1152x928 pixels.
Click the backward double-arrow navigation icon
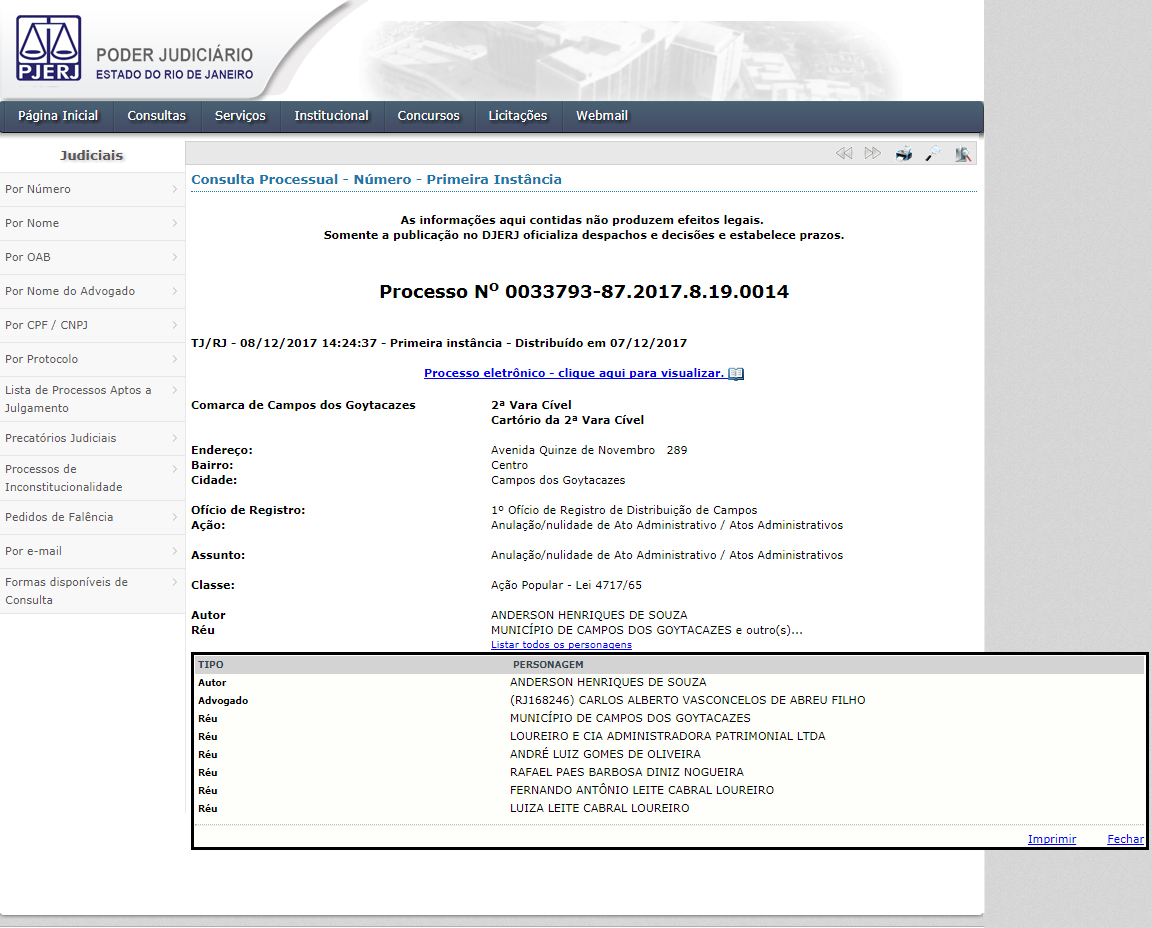[844, 153]
